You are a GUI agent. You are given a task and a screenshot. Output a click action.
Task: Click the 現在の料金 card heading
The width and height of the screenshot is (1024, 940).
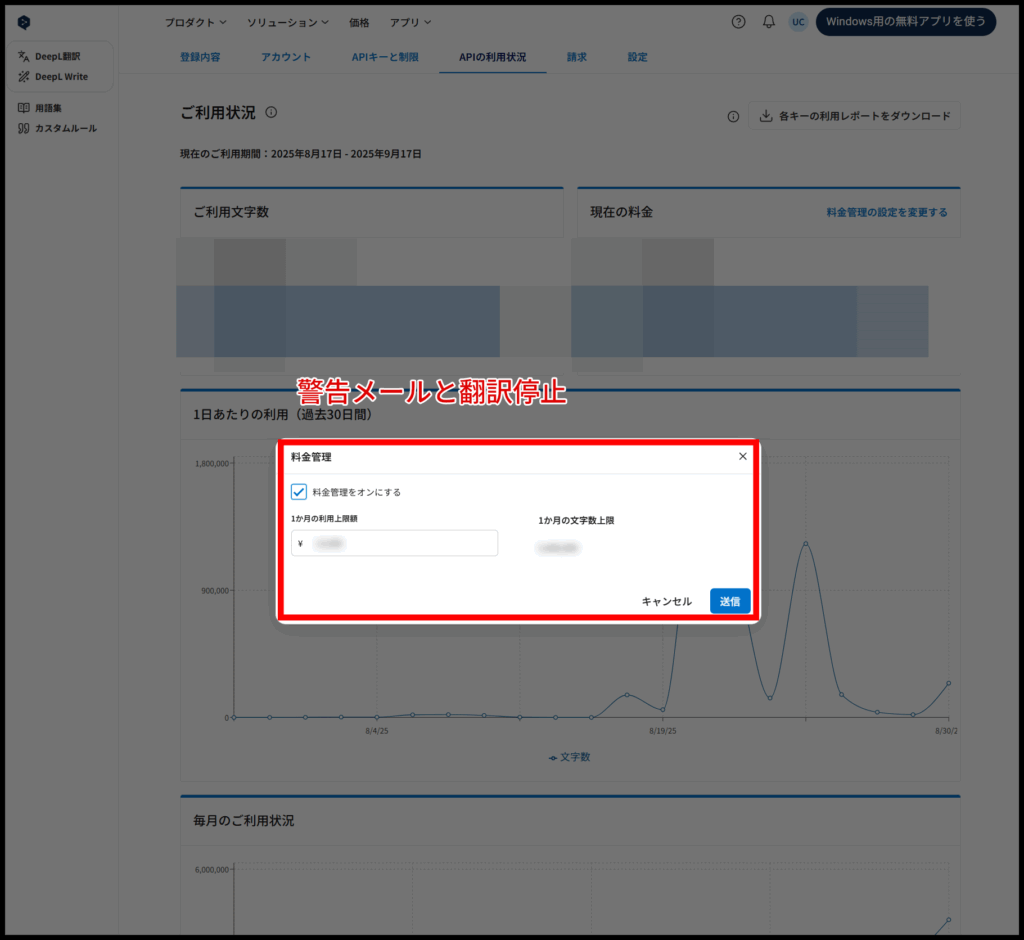coord(621,212)
